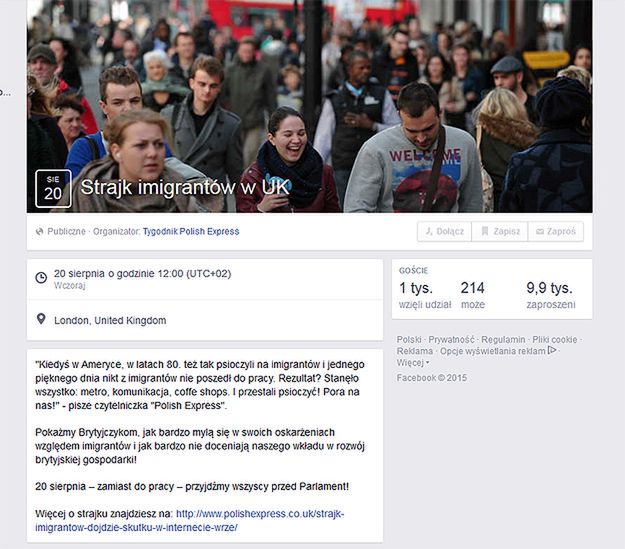Open the Prywatność footer link

coord(451,340)
